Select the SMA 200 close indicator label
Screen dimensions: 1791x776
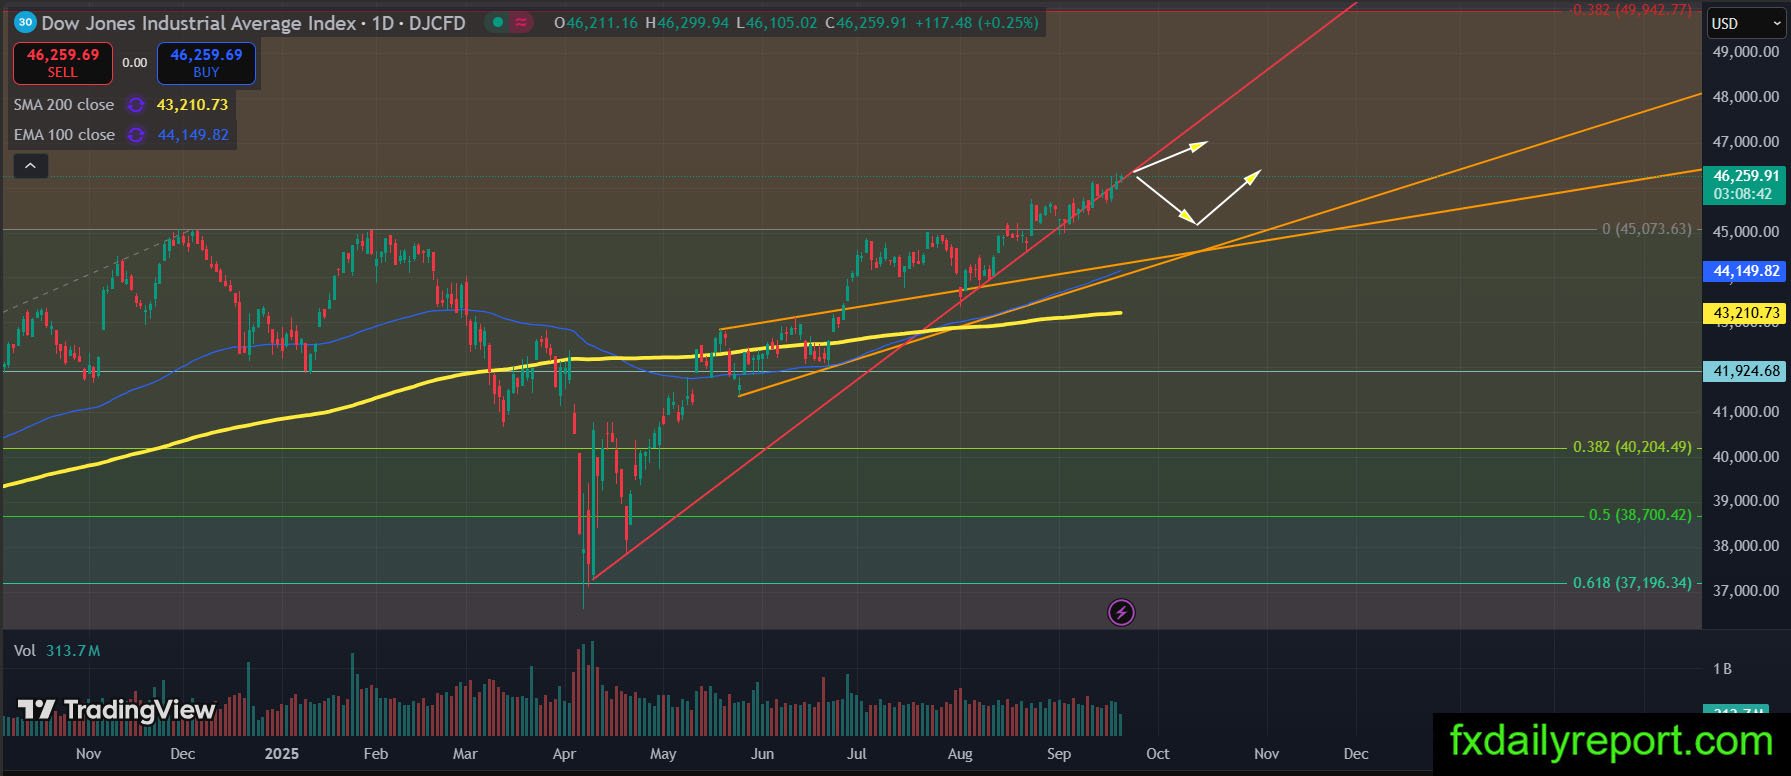64,105
